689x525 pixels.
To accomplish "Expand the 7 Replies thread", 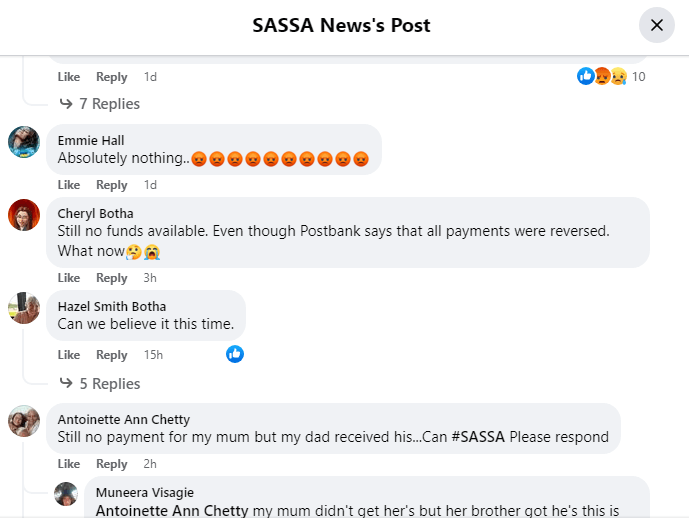I will 100,104.
